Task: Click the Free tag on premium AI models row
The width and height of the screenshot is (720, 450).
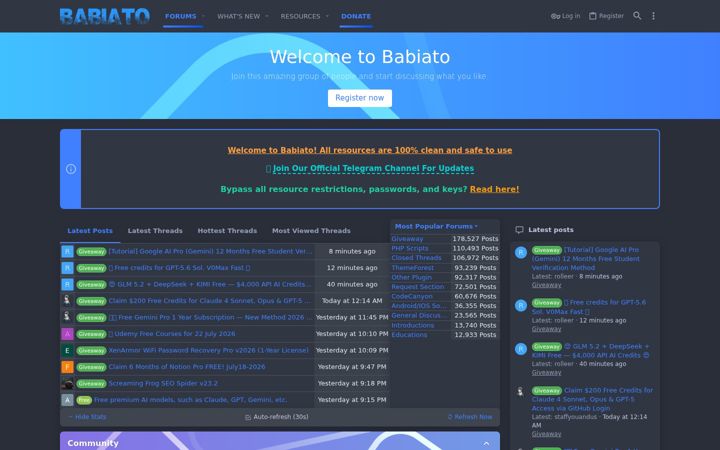Action: (x=84, y=400)
